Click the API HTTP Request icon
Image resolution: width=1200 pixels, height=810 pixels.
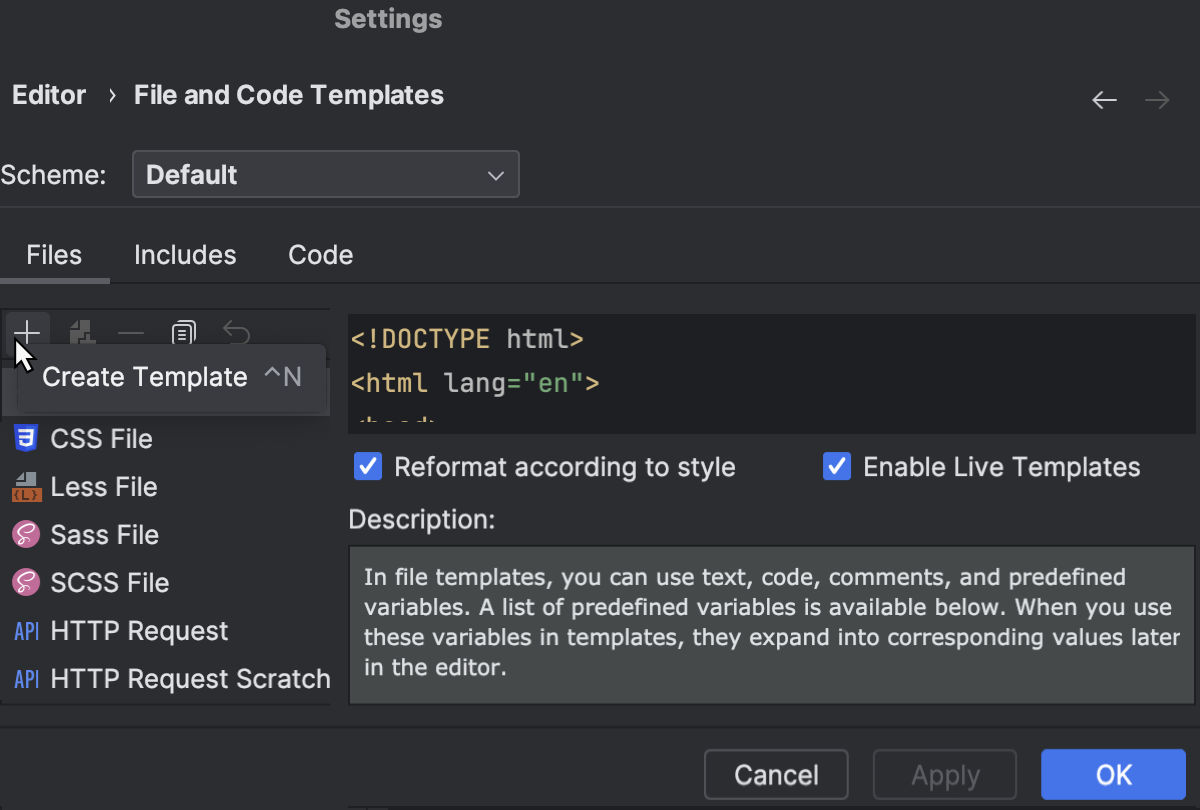[x=25, y=630]
